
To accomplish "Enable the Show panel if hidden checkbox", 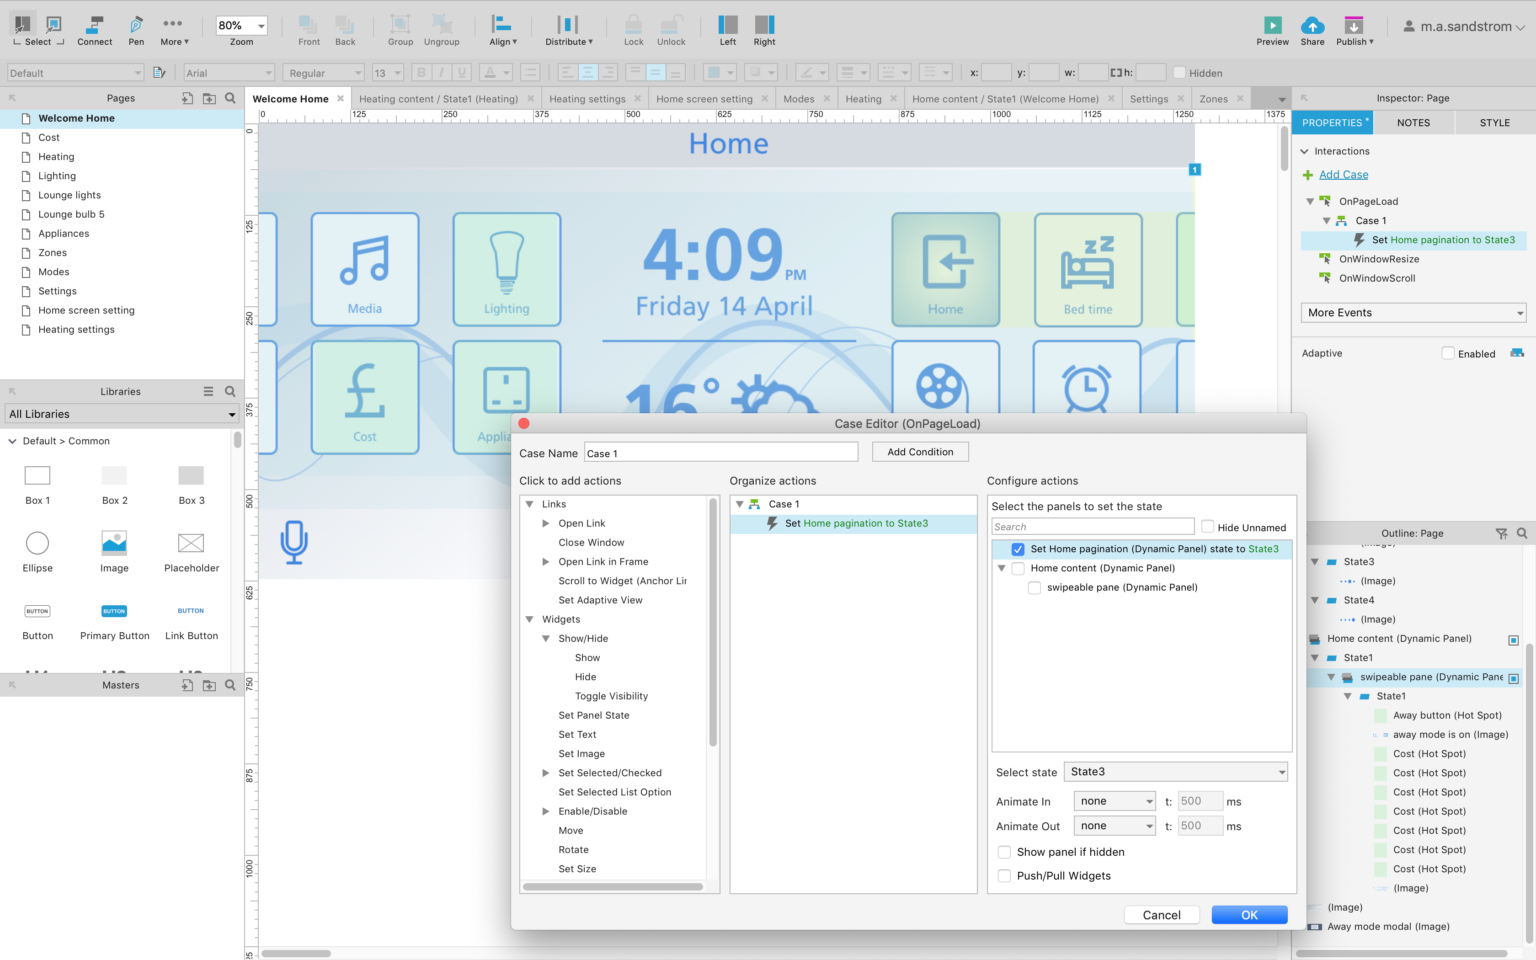I will pyautogui.click(x=1004, y=852).
